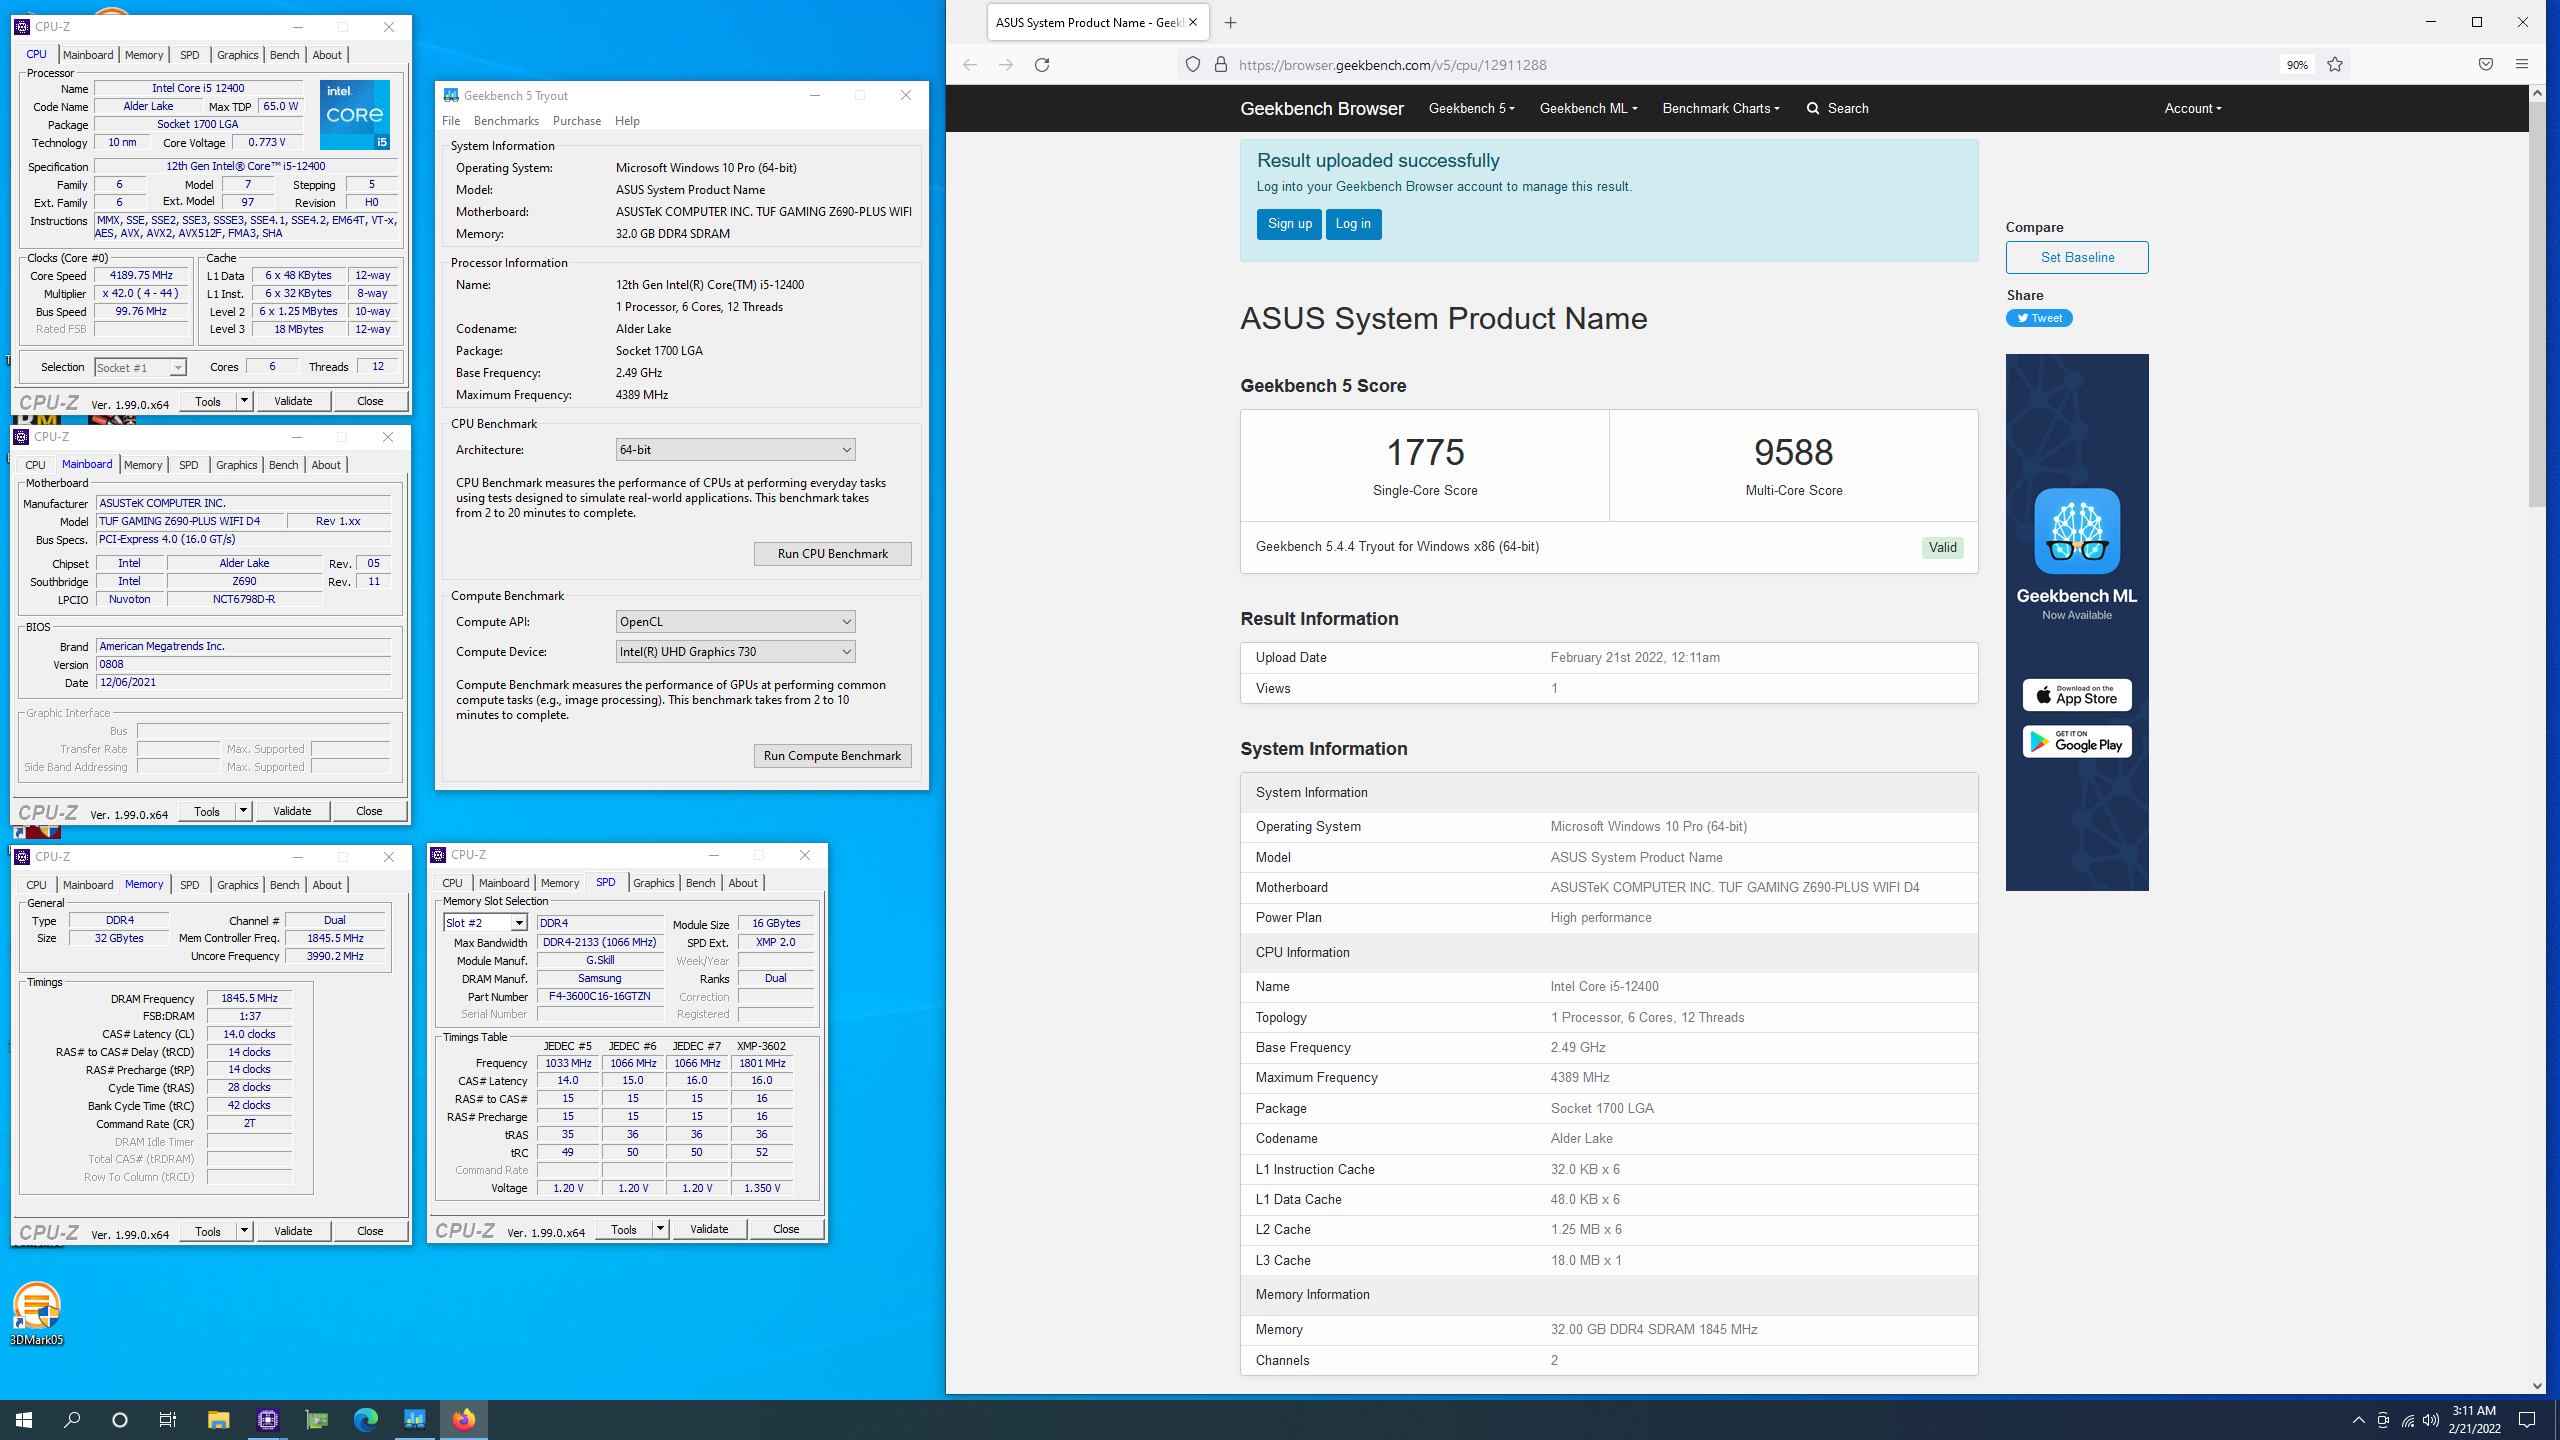
Task: Validate in the SPD CPU-Z window
Action: click(709, 1229)
